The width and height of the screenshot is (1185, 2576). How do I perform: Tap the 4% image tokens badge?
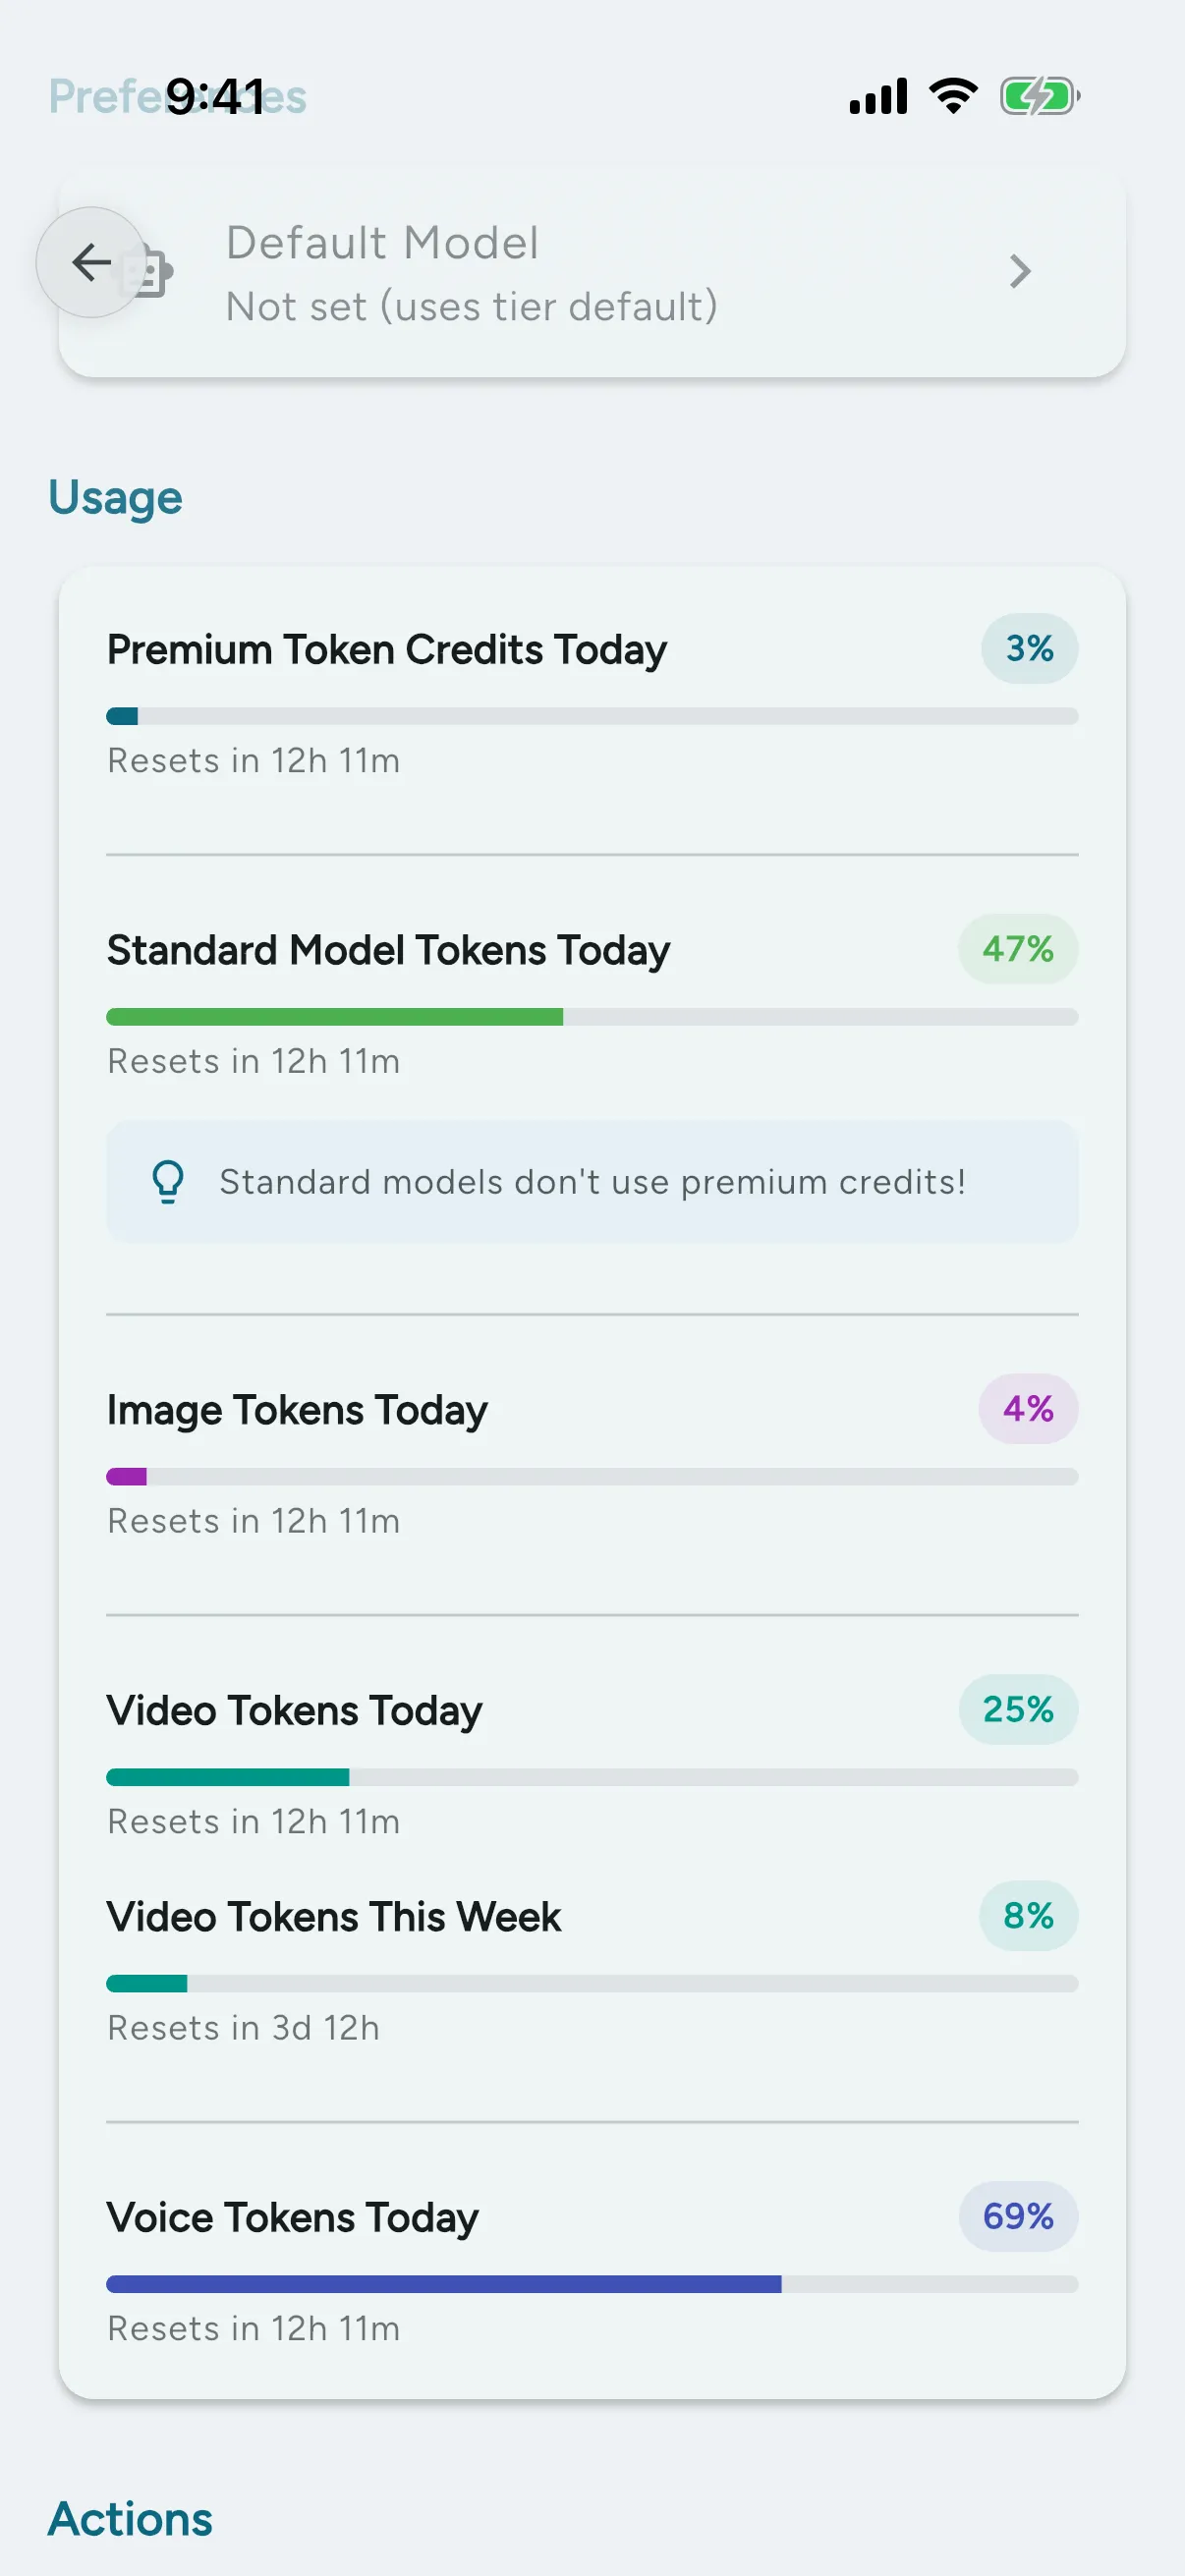pyautogui.click(x=1028, y=1409)
